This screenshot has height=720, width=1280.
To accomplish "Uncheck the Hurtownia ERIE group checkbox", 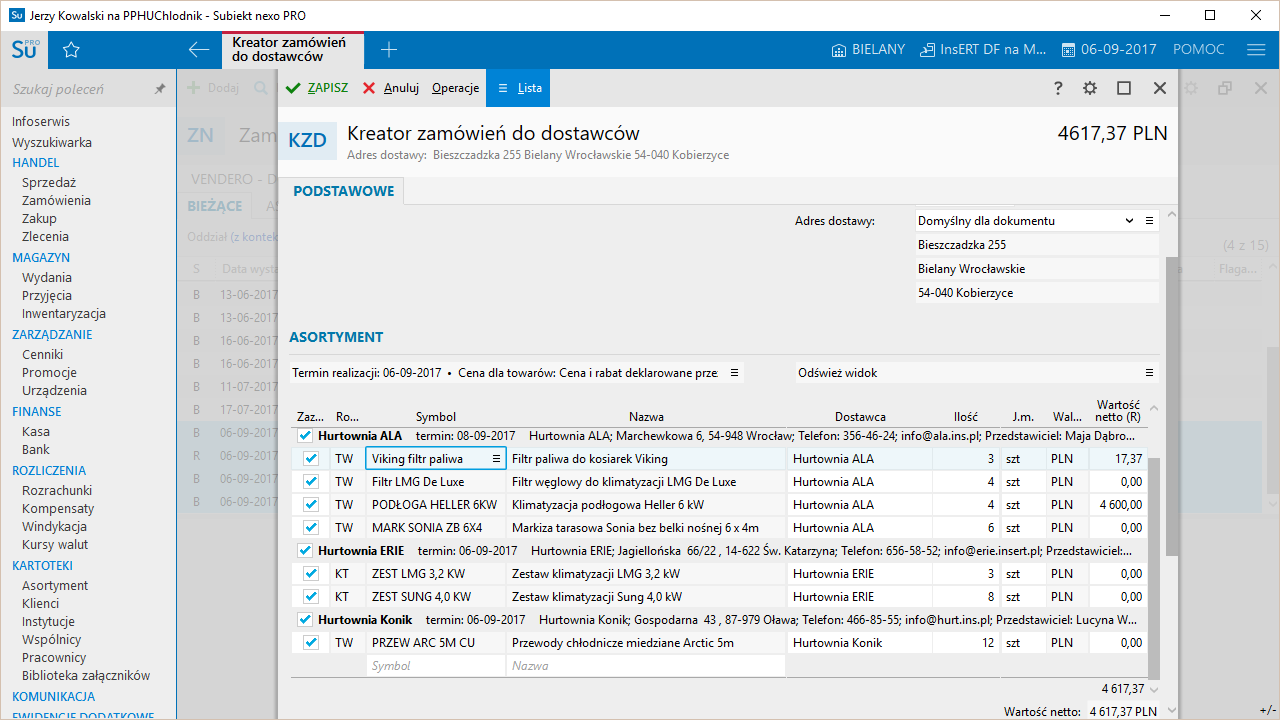I will 305,551.
